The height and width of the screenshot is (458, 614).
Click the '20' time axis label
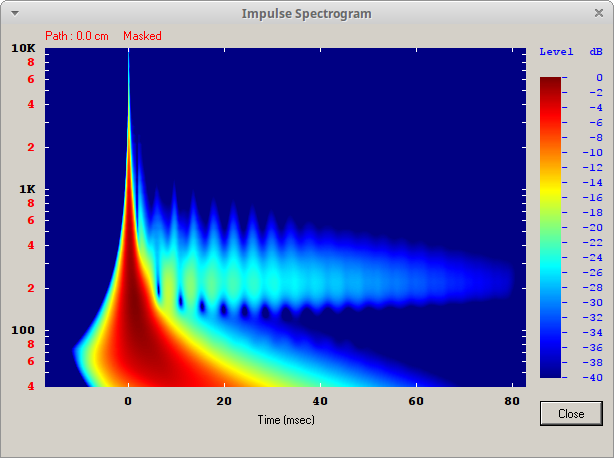tap(224, 401)
